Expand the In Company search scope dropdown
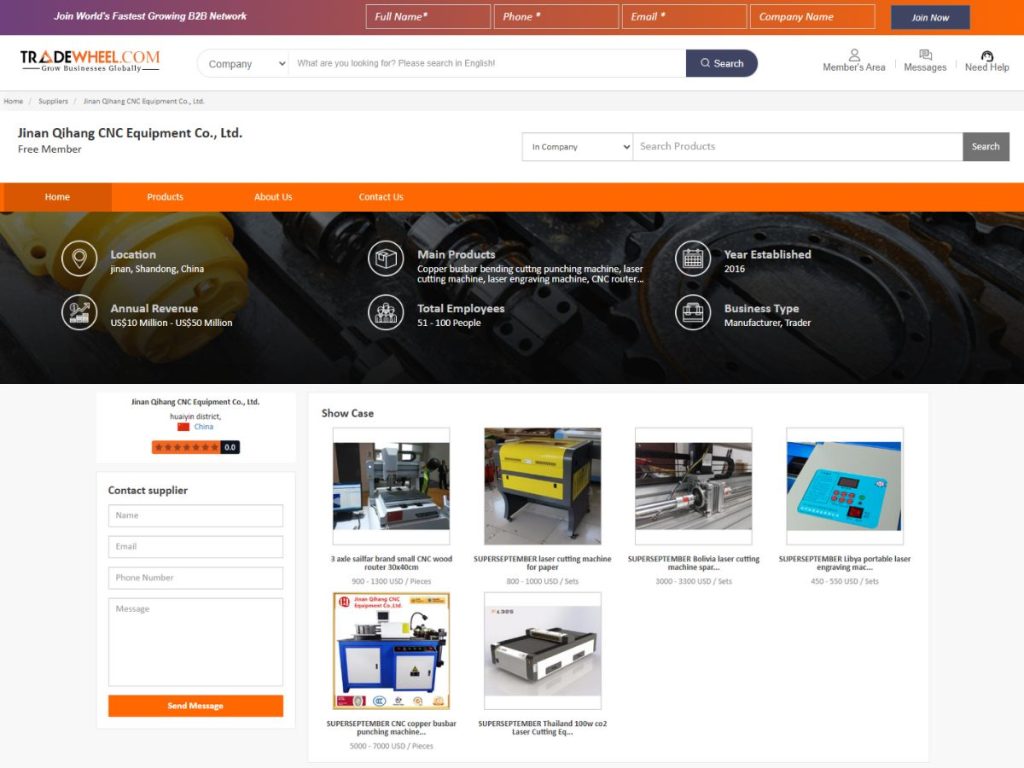The height and width of the screenshot is (768, 1024). tap(578, 147)
